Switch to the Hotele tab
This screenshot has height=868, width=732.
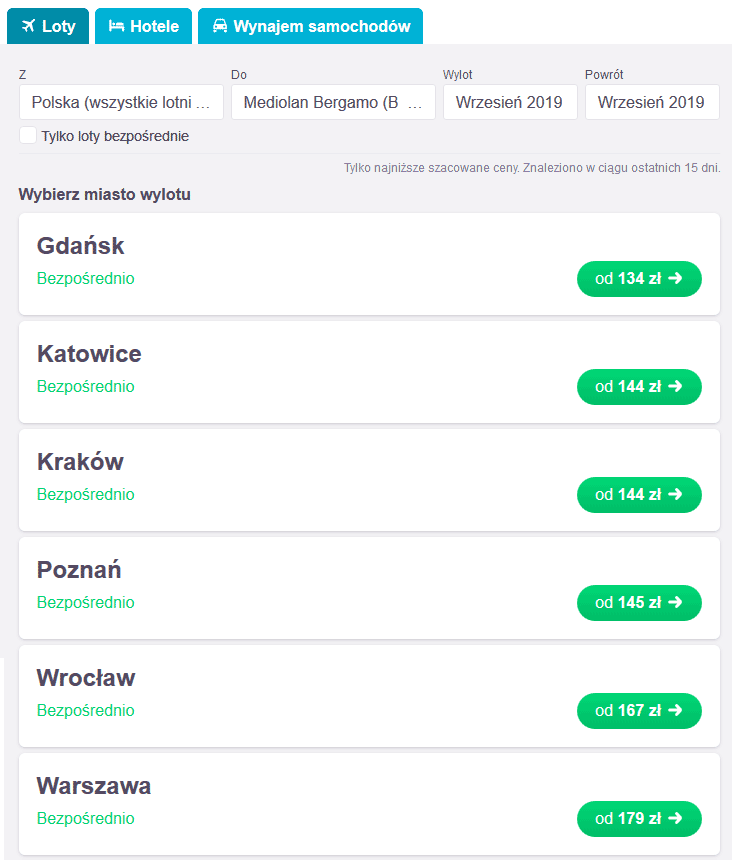[143, 26]
